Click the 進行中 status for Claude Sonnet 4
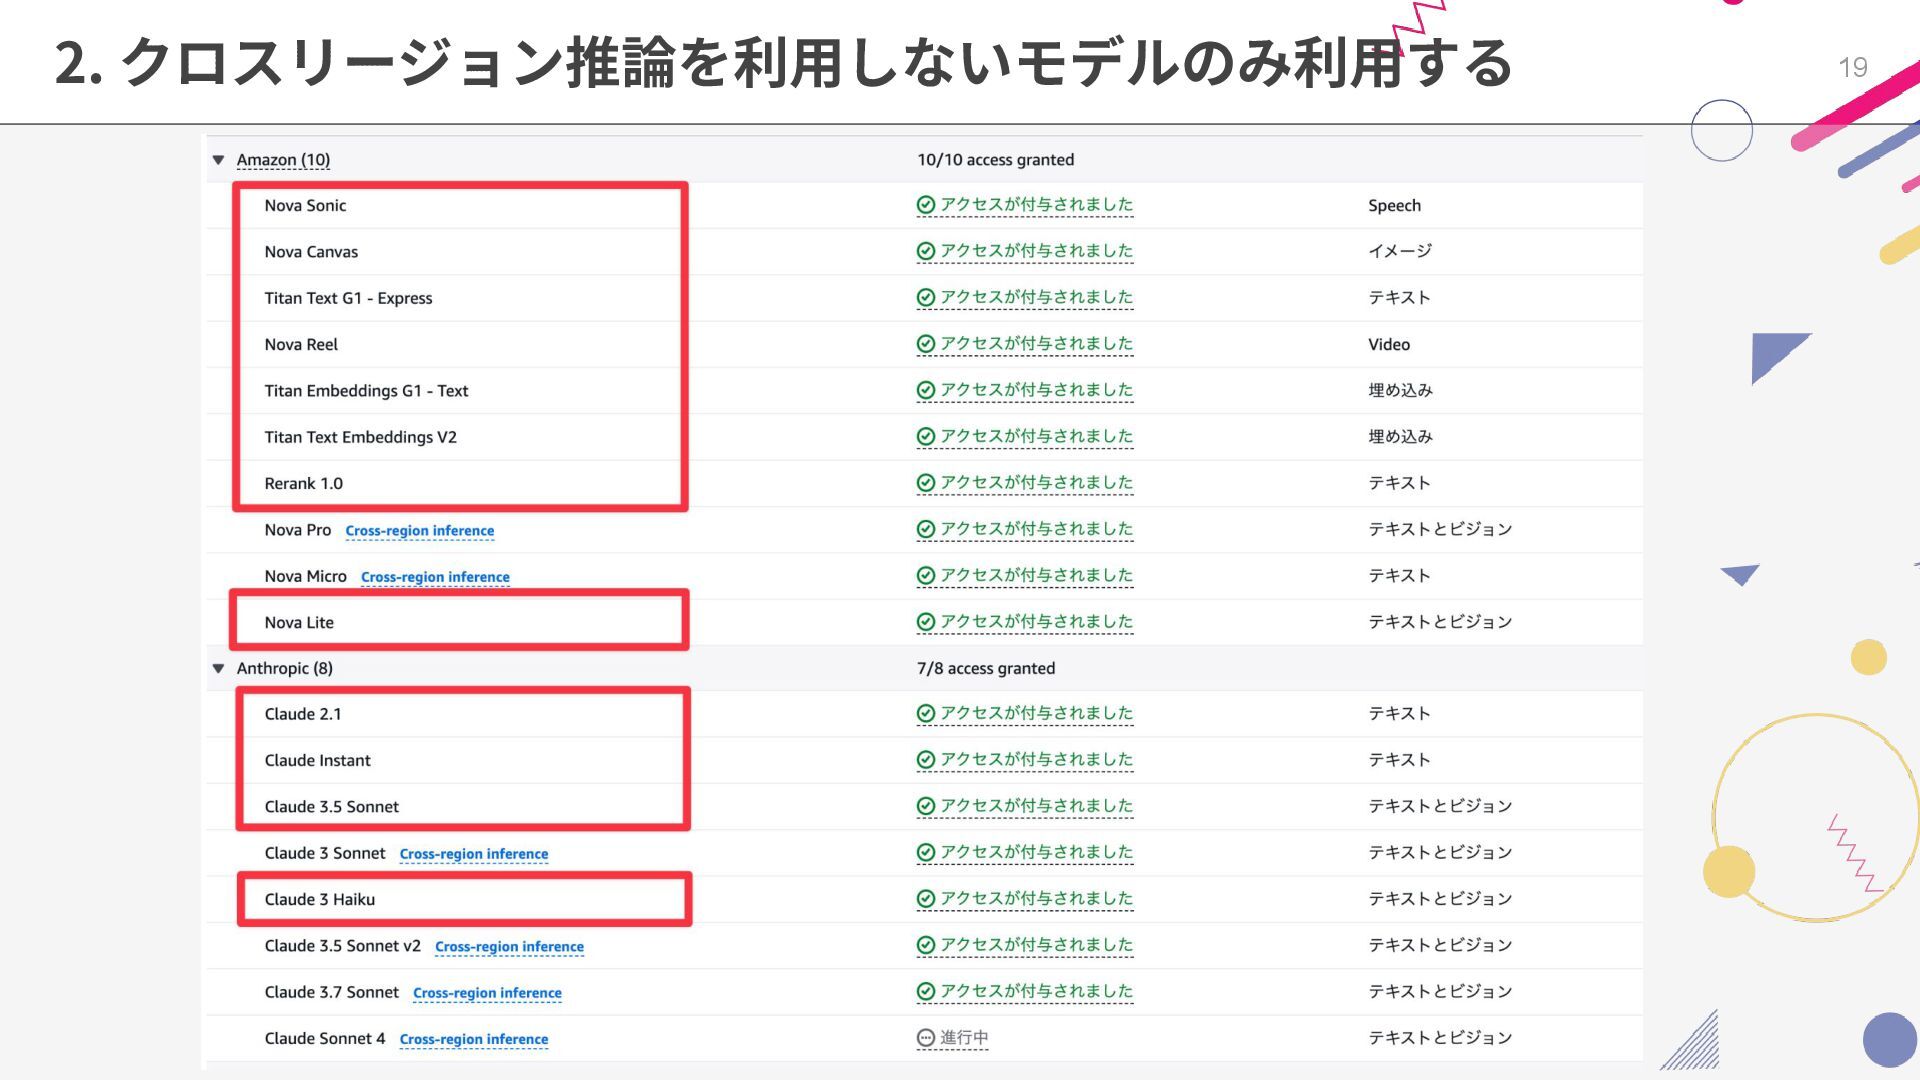Screen dimensions: 1920x1080 coord(964,1038)
